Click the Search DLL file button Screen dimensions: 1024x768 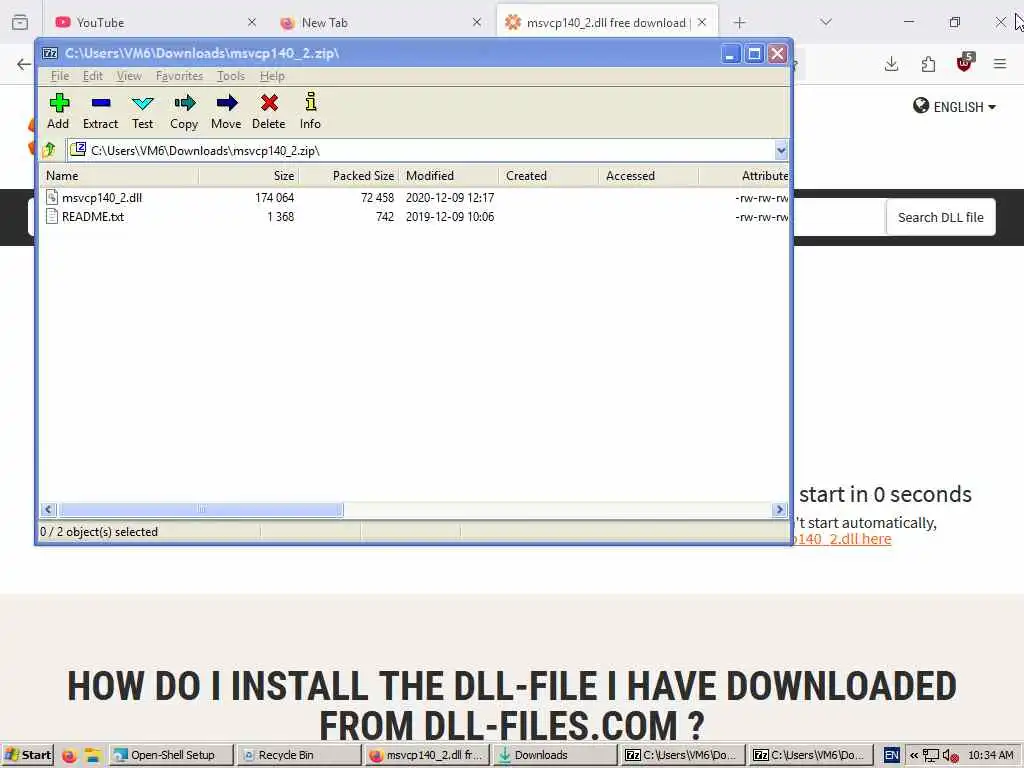[x=940, y=217]
